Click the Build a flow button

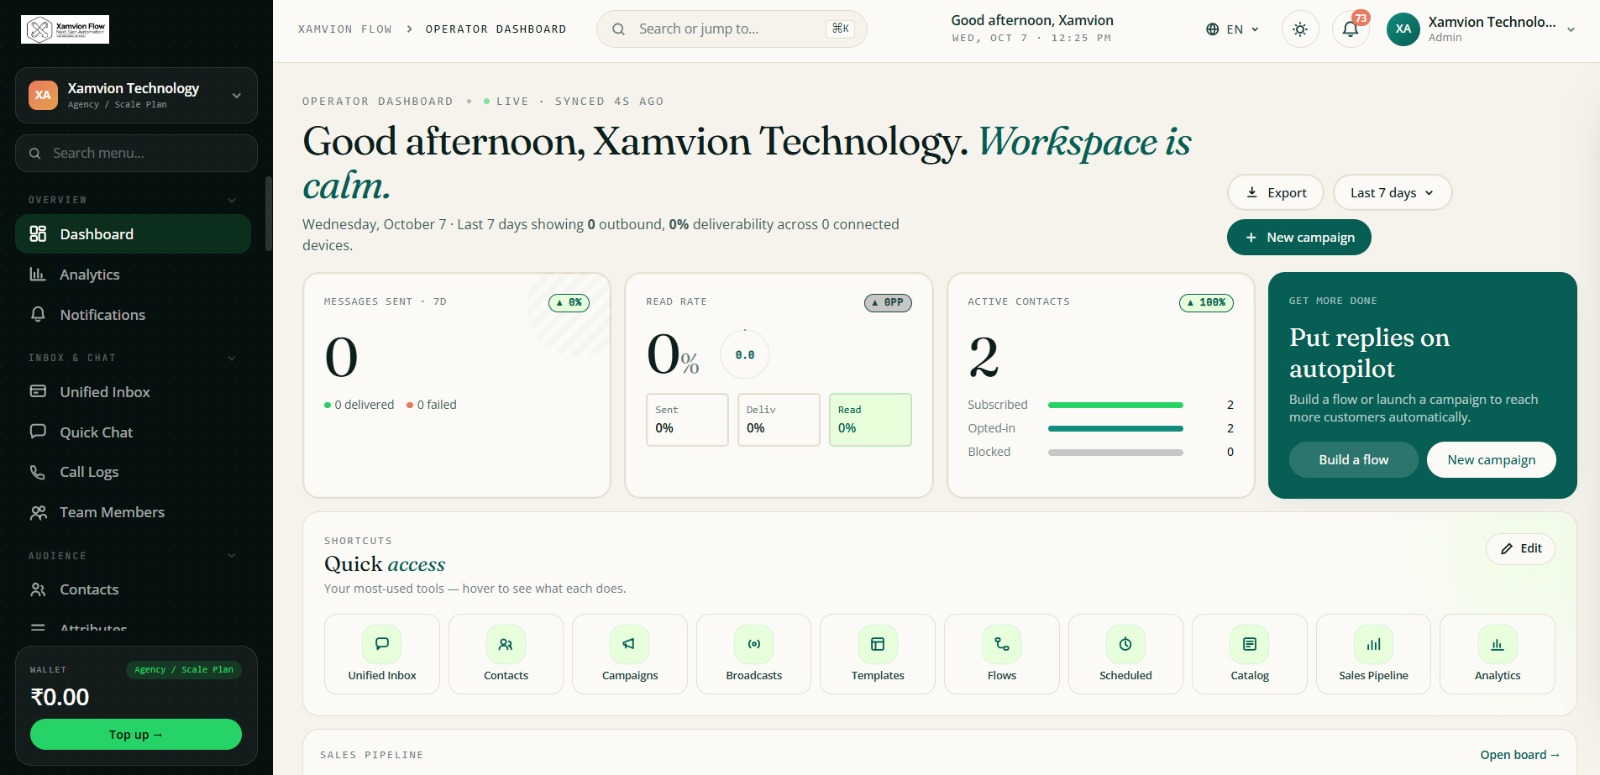pos(1353,460)
